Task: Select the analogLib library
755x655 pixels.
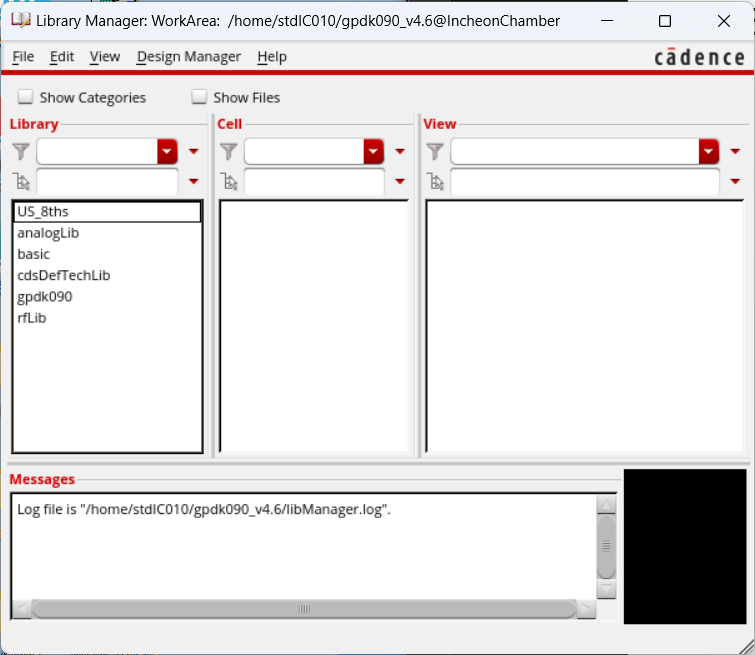Action: tap(107, 233)
